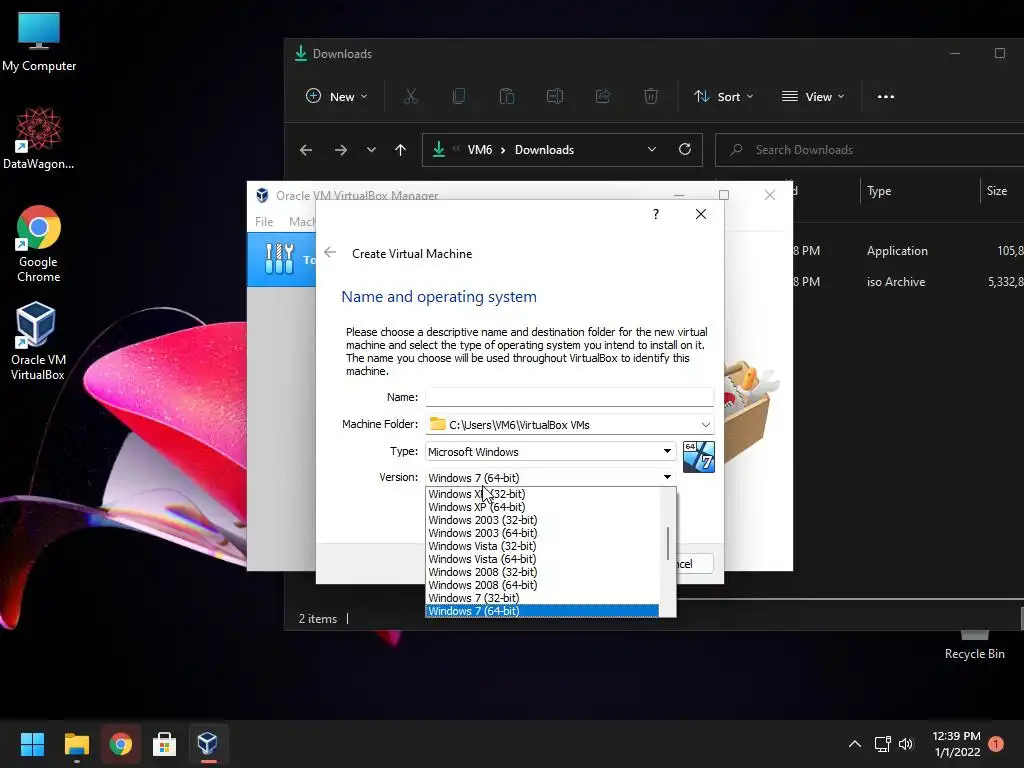Select Windows XP (64-bit) from list
This screenshot has width=1024, height=768.
542,507
